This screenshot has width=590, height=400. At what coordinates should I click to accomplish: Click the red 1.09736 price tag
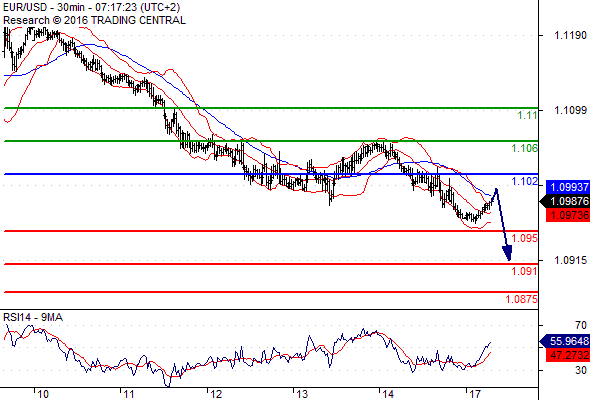[x=567, y=215]
